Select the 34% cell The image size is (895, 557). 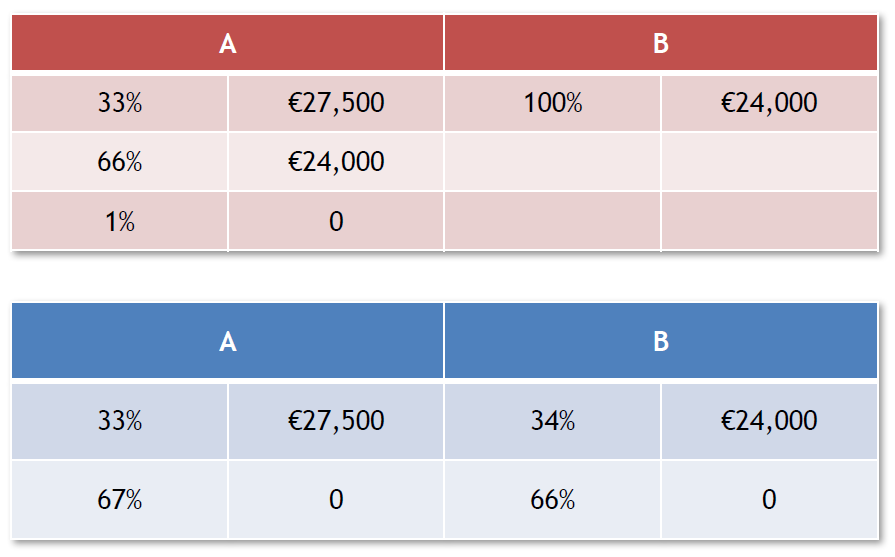(x=553, y=421)
